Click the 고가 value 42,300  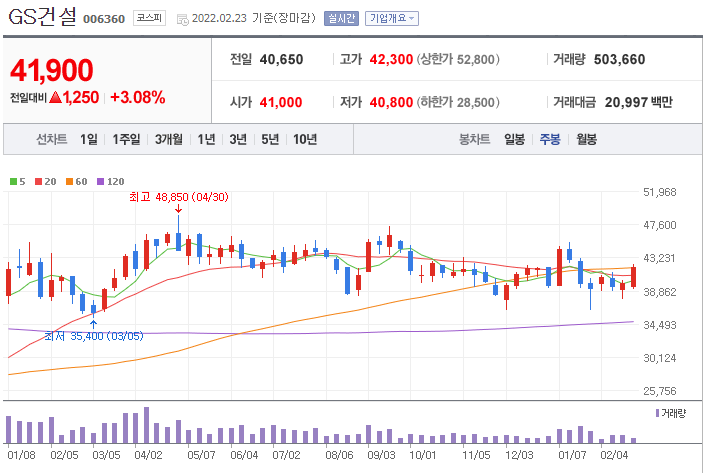tap(391, 59)
